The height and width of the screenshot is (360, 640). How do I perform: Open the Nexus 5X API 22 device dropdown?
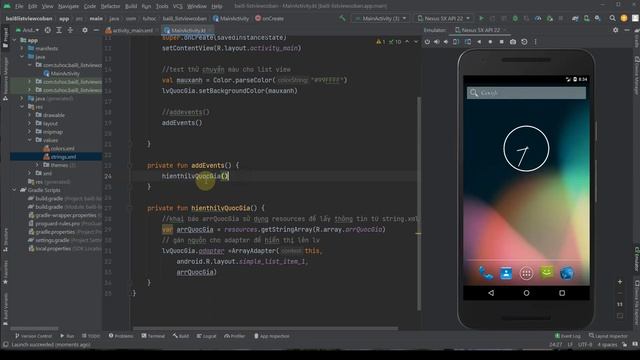443,18
